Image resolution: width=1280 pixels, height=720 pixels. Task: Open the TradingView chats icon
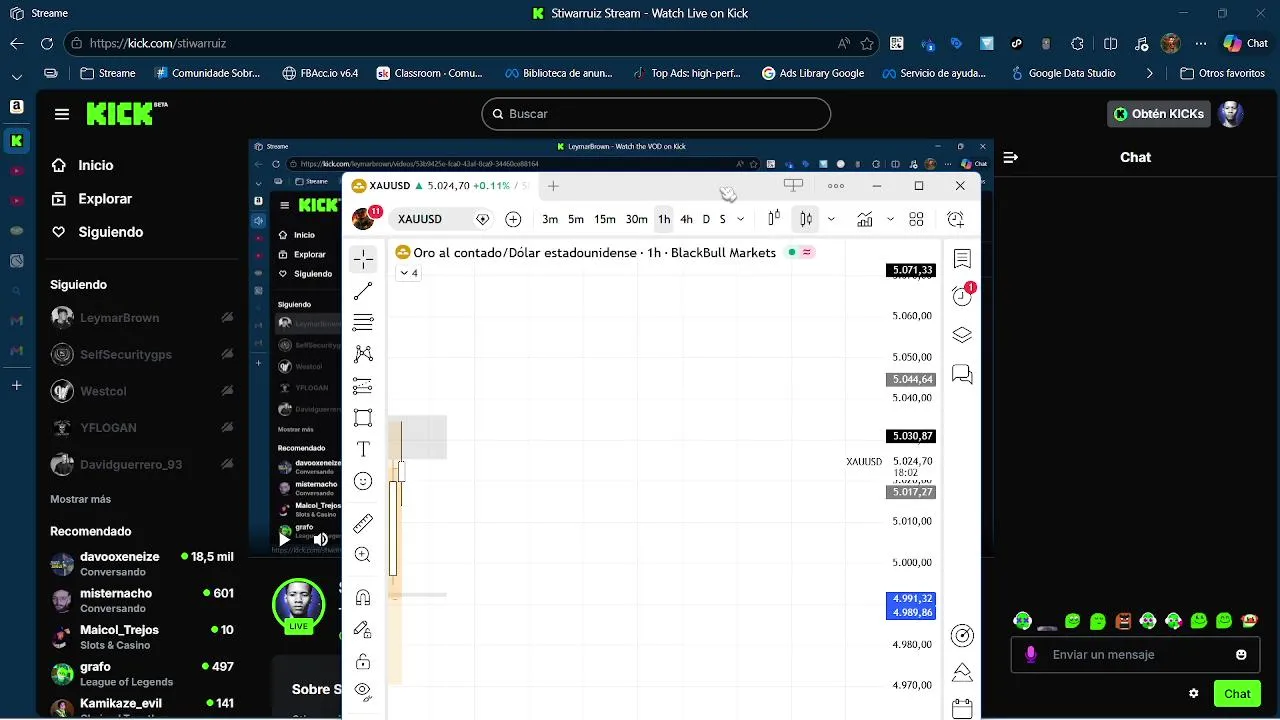point(962,374)
